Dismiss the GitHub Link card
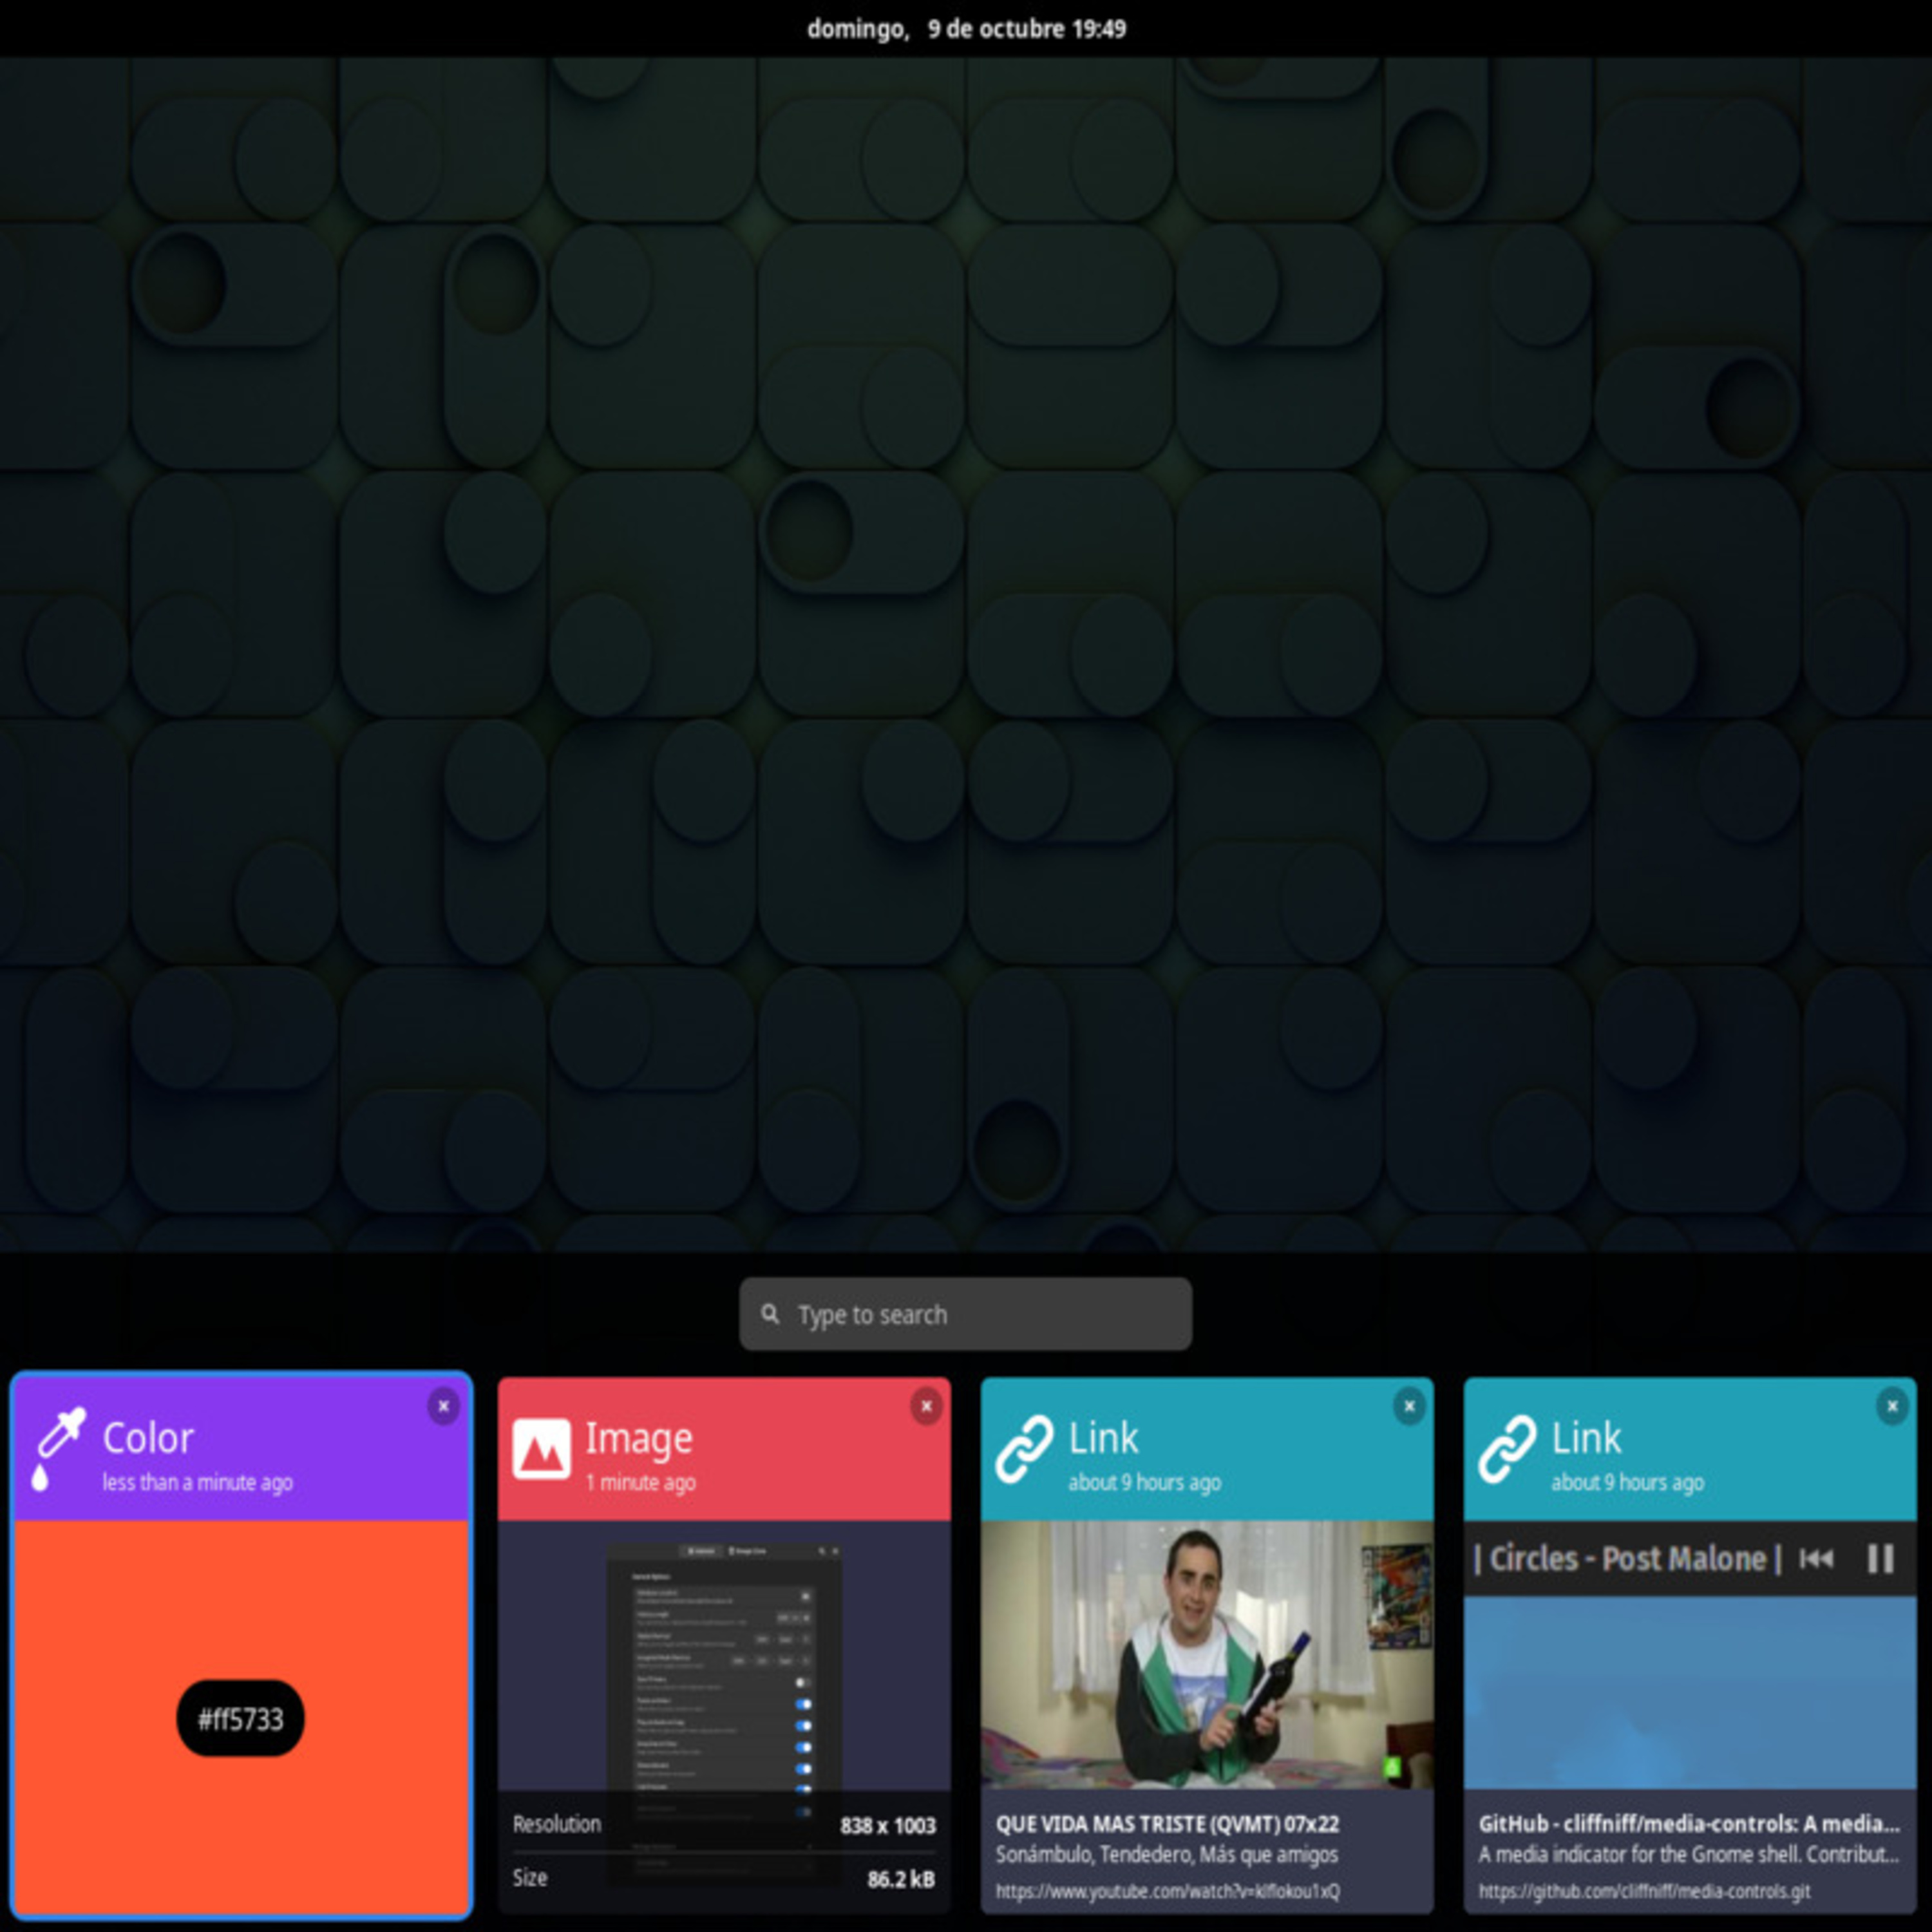This screenshot has height=1932, width=1932. (x=1892, y=1406)
